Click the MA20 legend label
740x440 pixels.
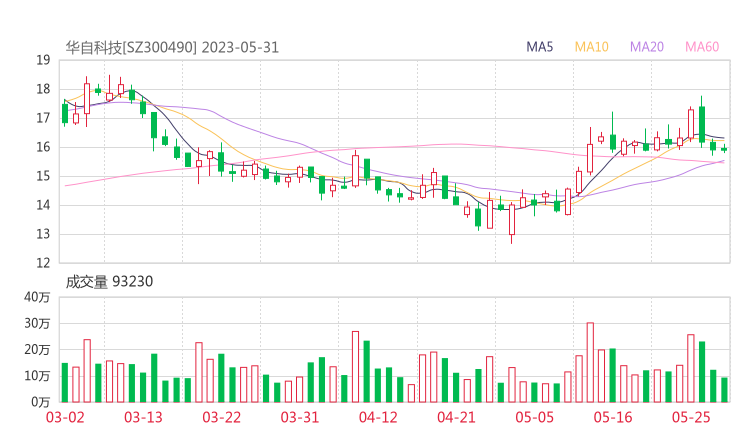coord(647,47)
